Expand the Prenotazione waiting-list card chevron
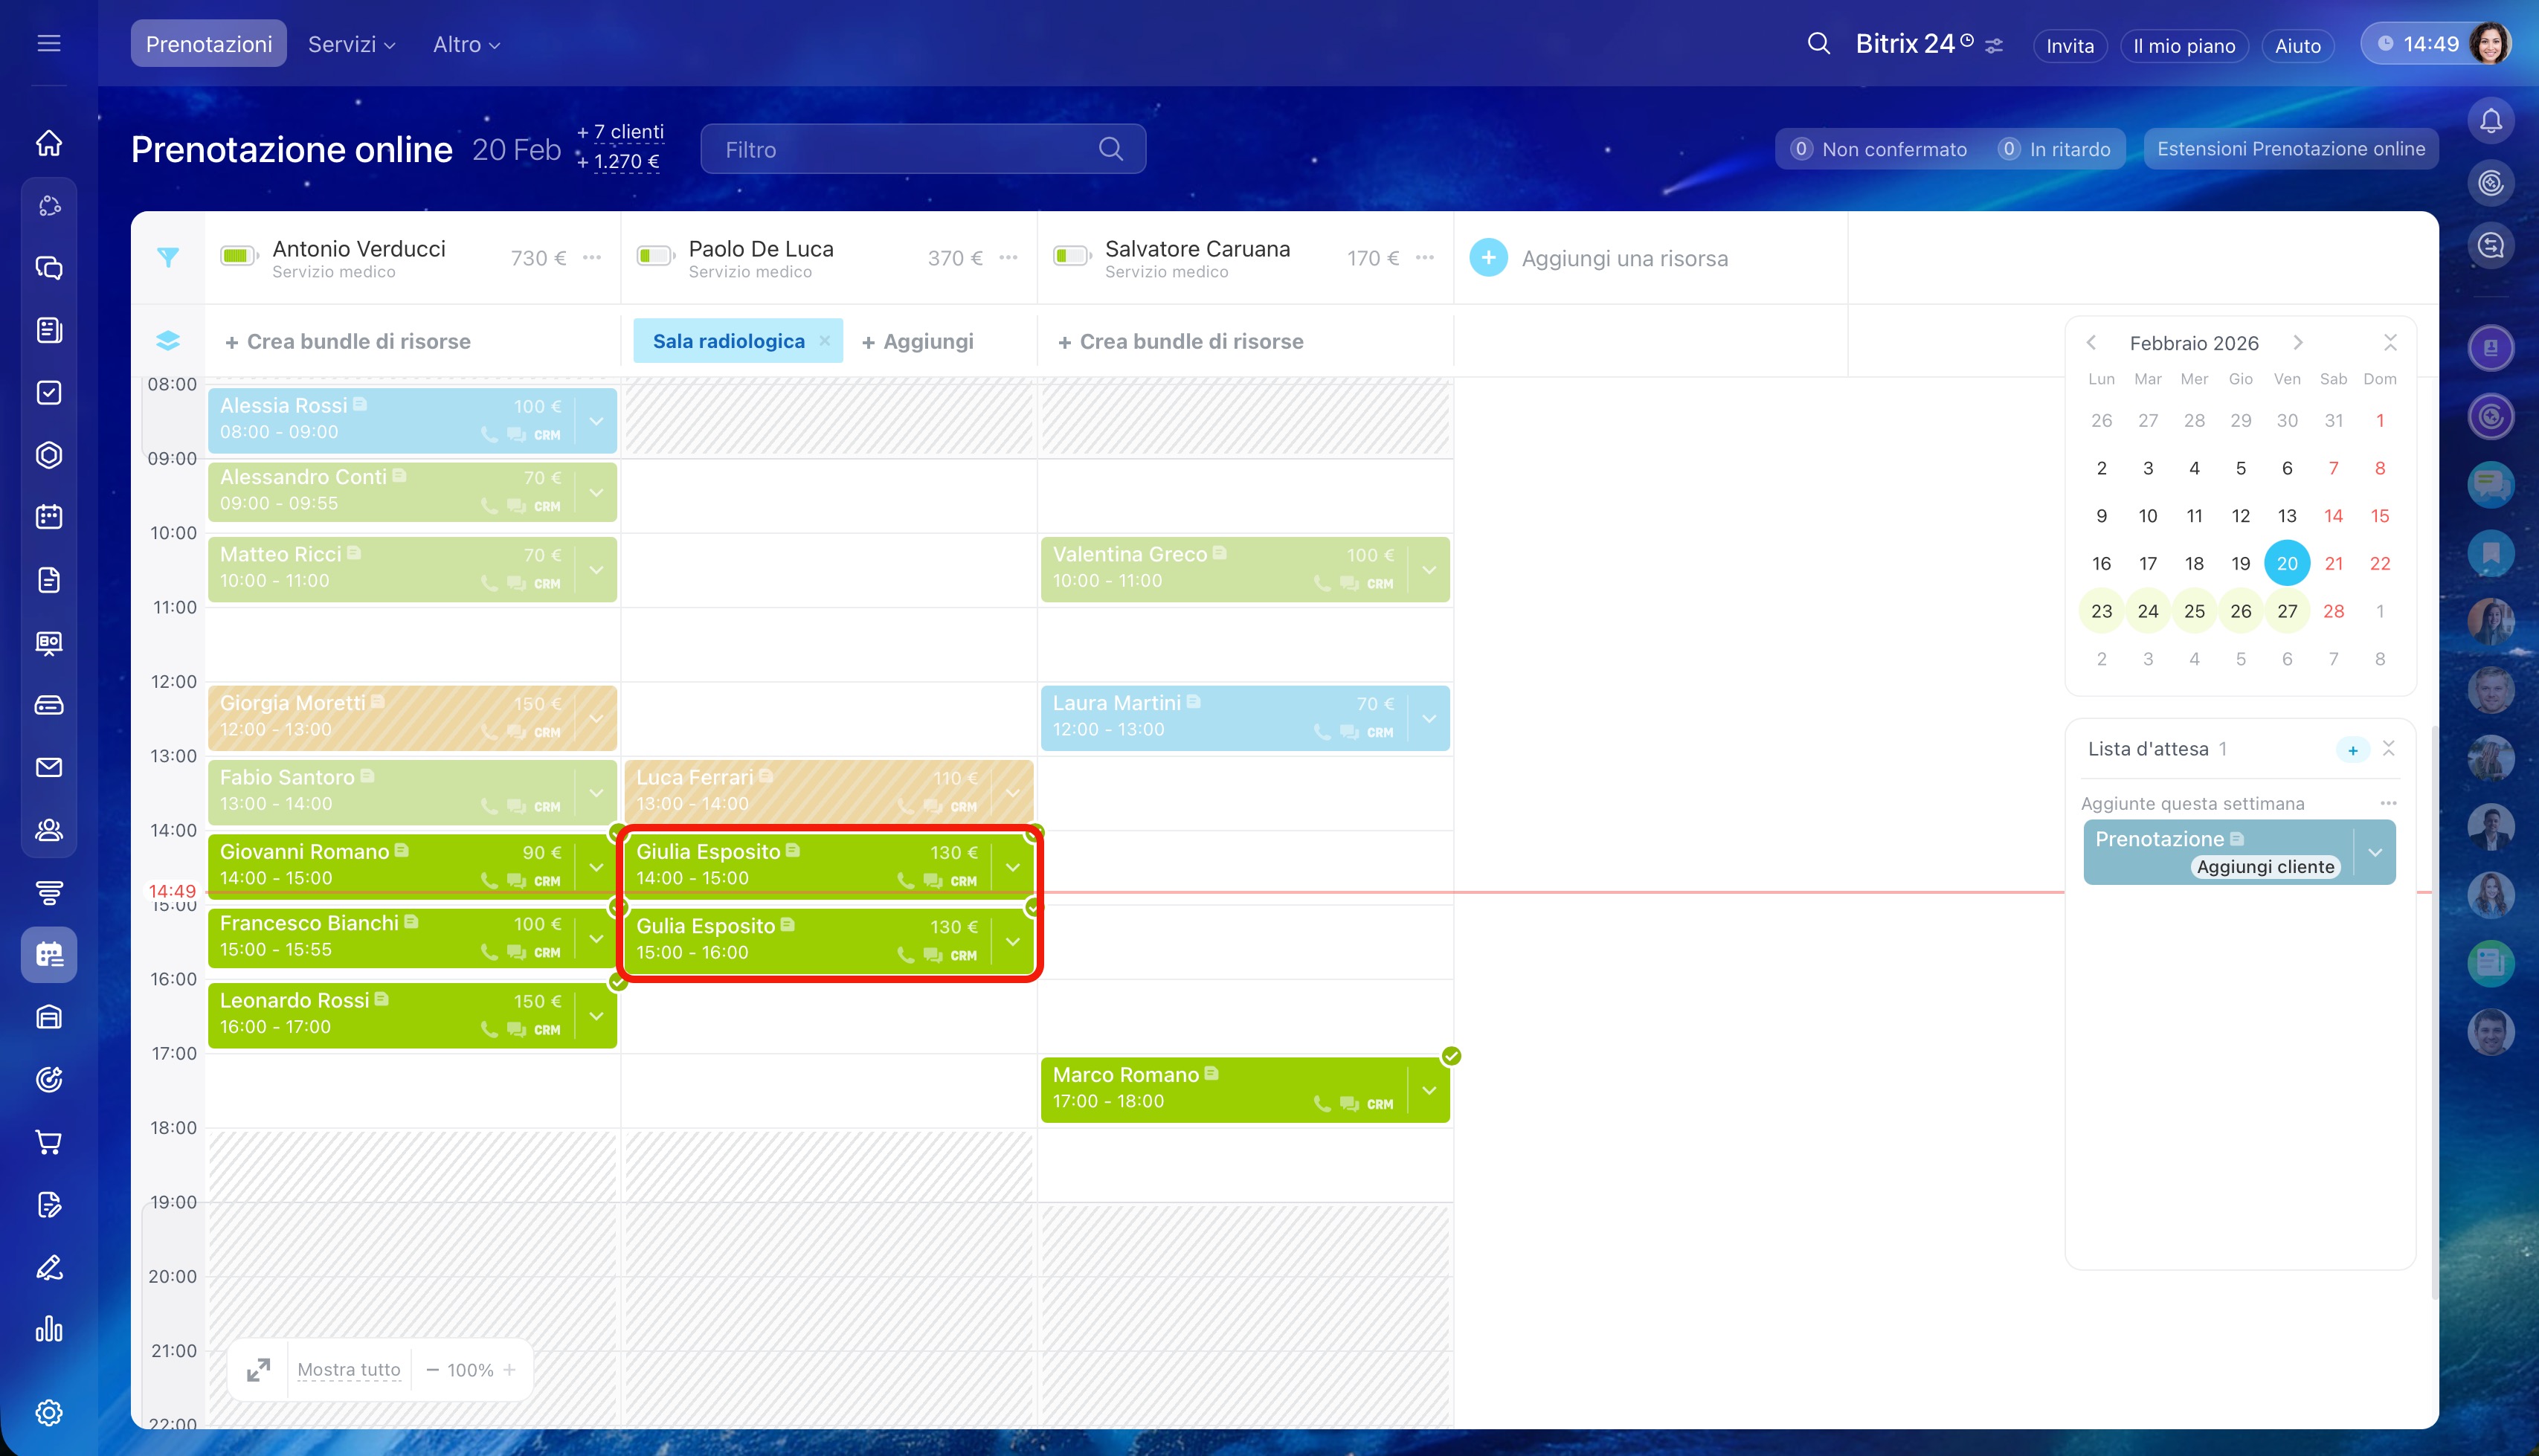This screenshot has width=2539, height=1456. tap(2375, 852)
